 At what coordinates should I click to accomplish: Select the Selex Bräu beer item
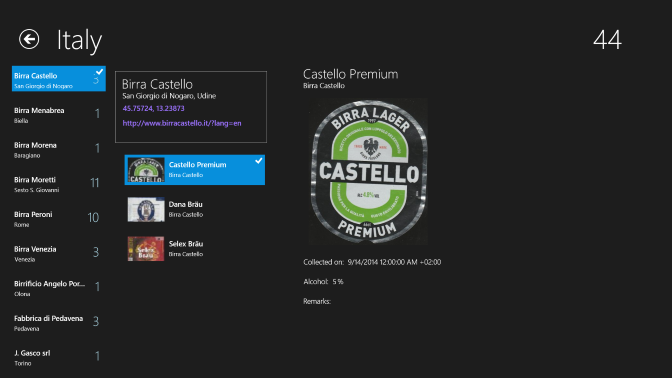(x=195, y=249)
